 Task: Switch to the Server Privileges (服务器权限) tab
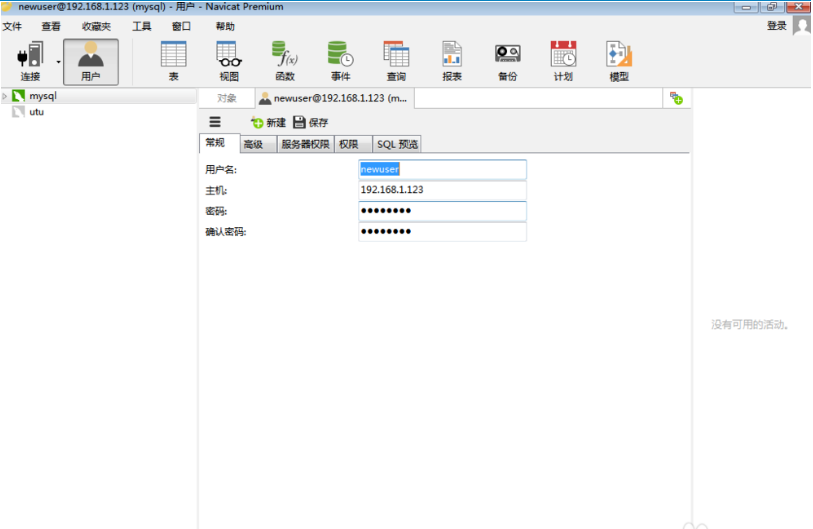305,144
